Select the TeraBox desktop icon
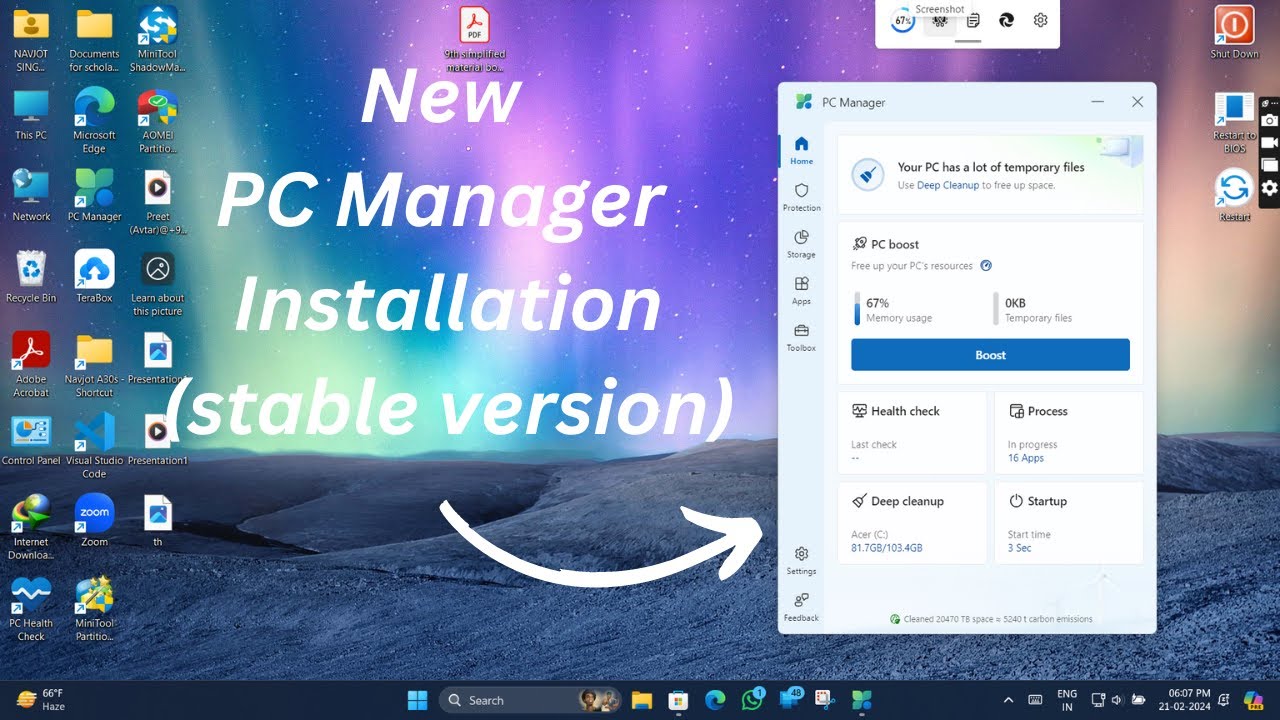Image resolution: width=1280 pixels, height=720 pixels. (x=94, y=276)
